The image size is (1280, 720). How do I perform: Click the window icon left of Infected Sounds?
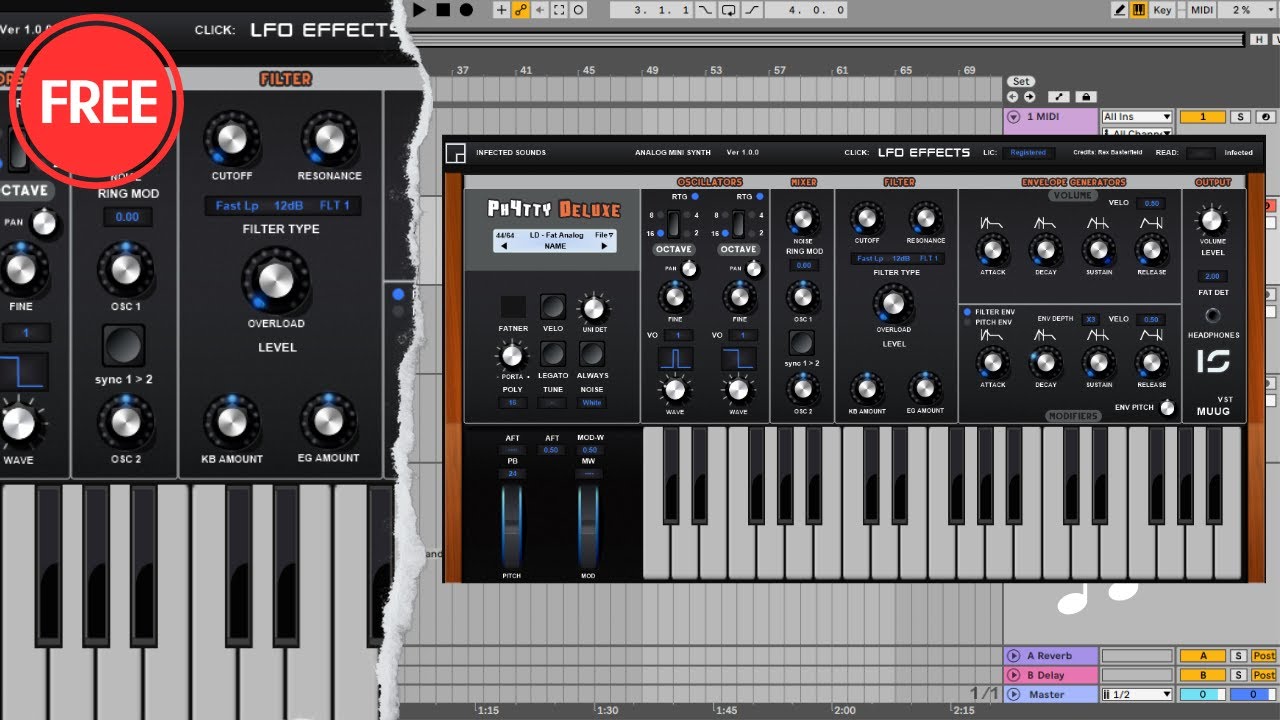point(456,153)
